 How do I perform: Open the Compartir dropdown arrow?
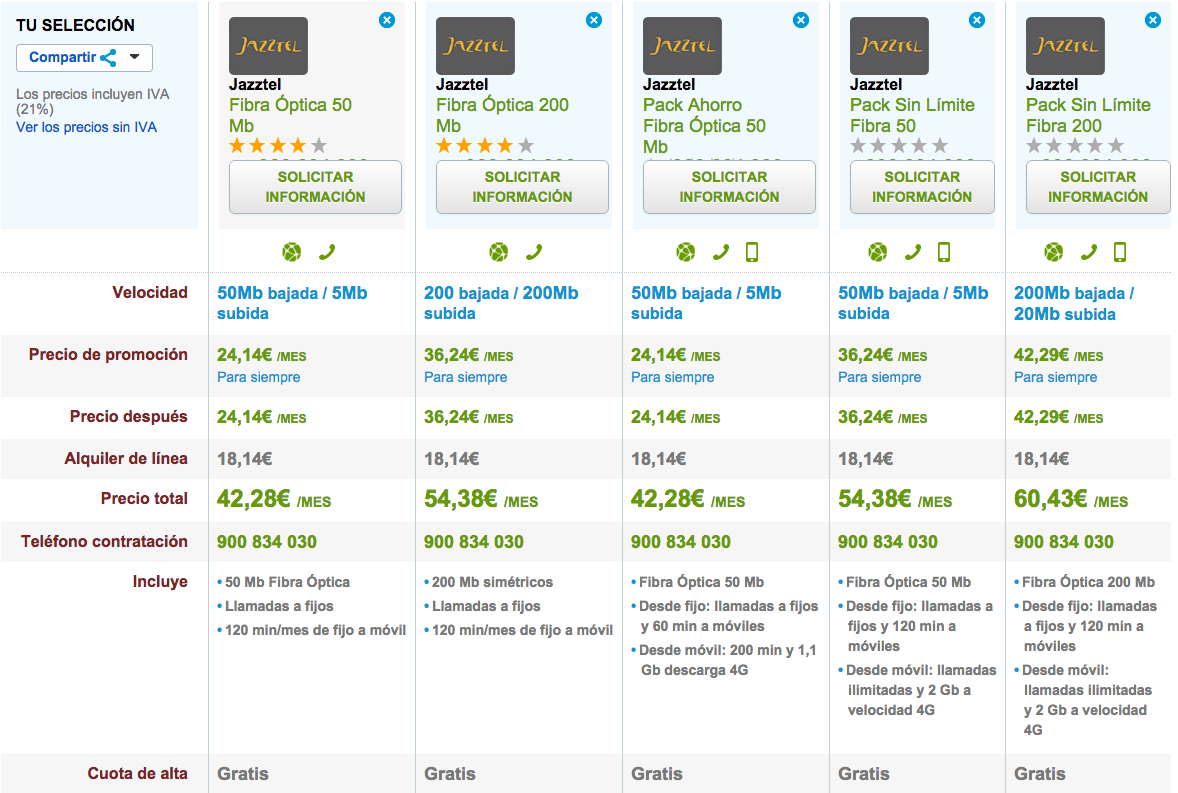tap(134, 57)
